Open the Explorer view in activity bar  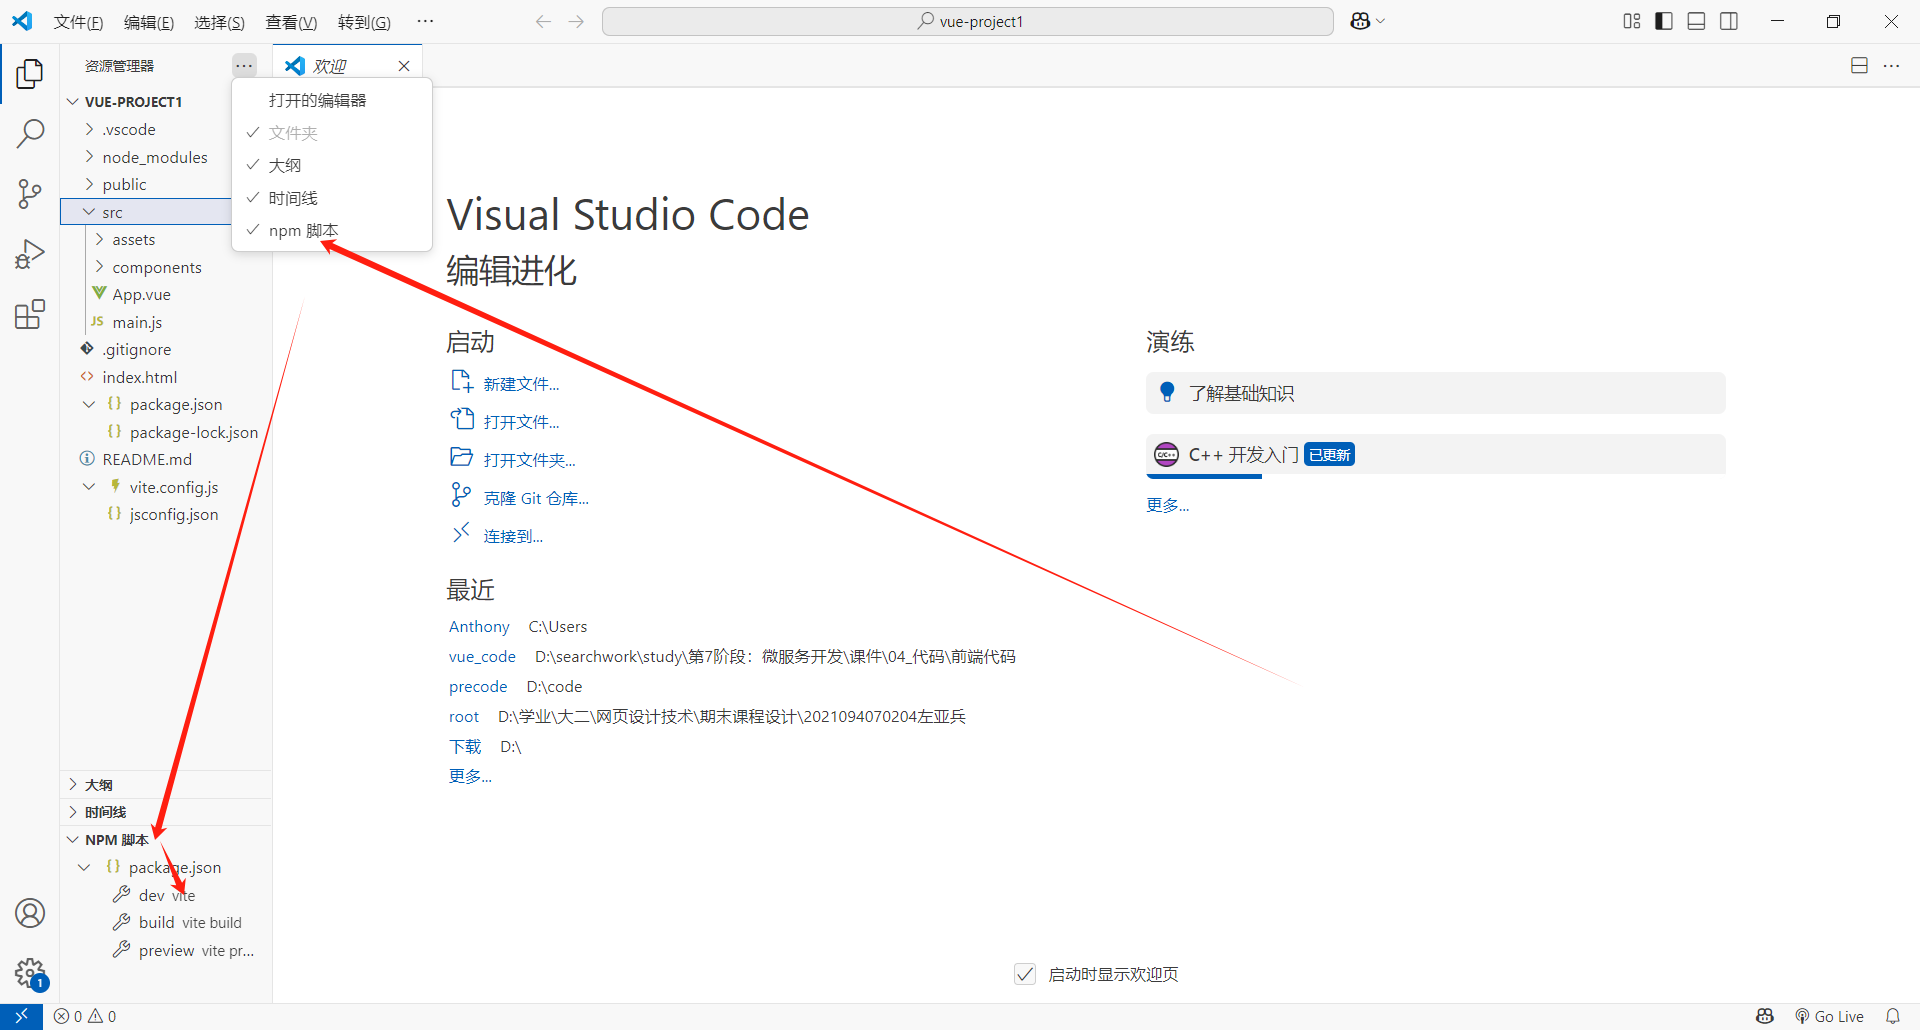point(30,73)
